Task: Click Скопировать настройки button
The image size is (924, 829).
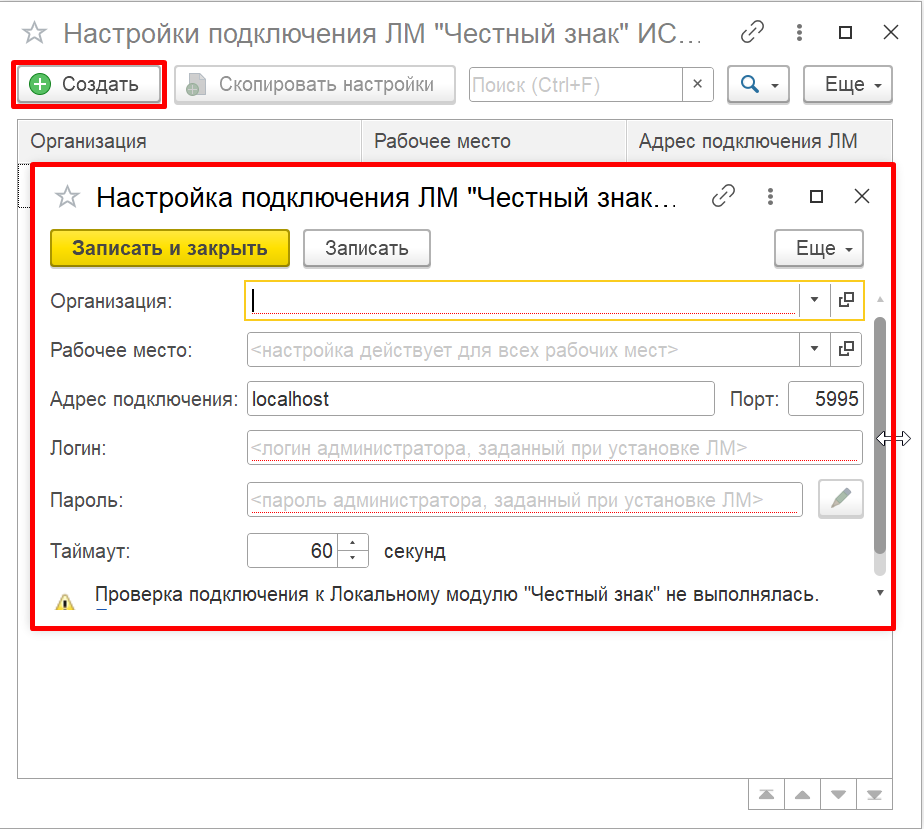Action: pyautogui.click(x=315, y=85)
